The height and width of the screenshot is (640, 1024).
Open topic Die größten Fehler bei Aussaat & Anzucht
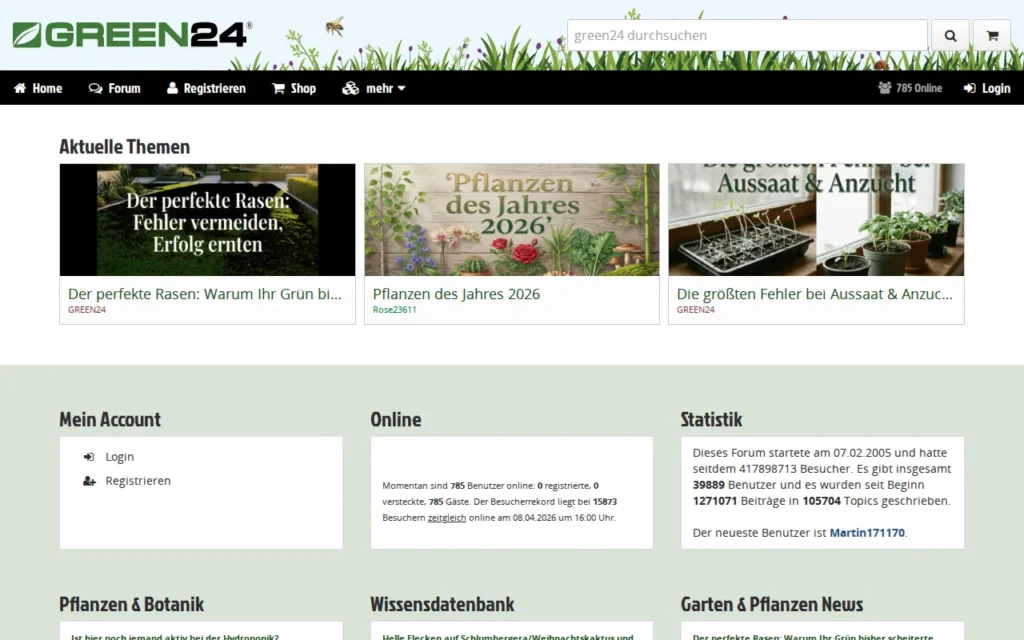tap(814, 294)
